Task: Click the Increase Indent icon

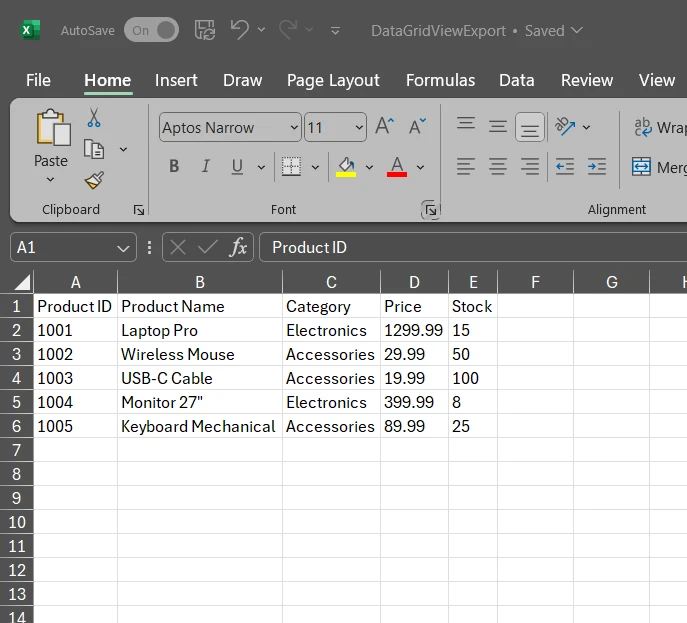Action: pyautogui.click(x=597, y=166)
